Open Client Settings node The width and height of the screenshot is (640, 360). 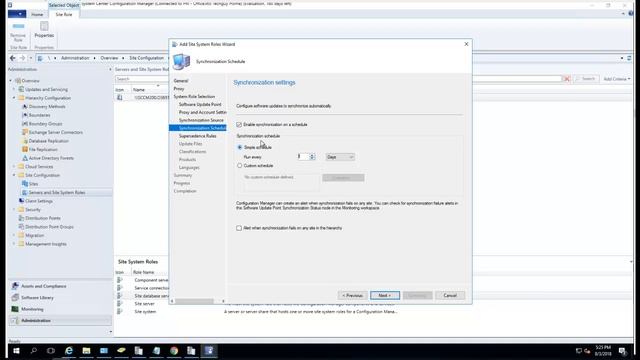[x=39, y=201]
